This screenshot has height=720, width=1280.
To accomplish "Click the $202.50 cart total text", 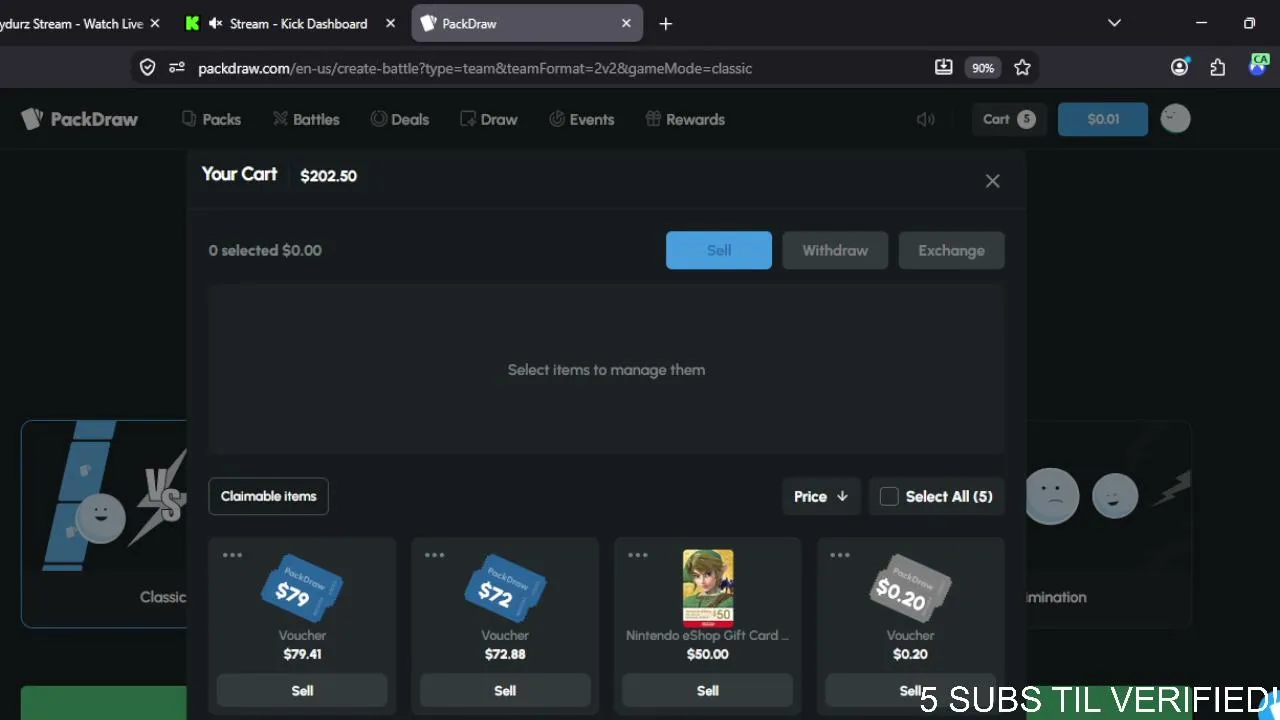I will [x=328, y=176].
